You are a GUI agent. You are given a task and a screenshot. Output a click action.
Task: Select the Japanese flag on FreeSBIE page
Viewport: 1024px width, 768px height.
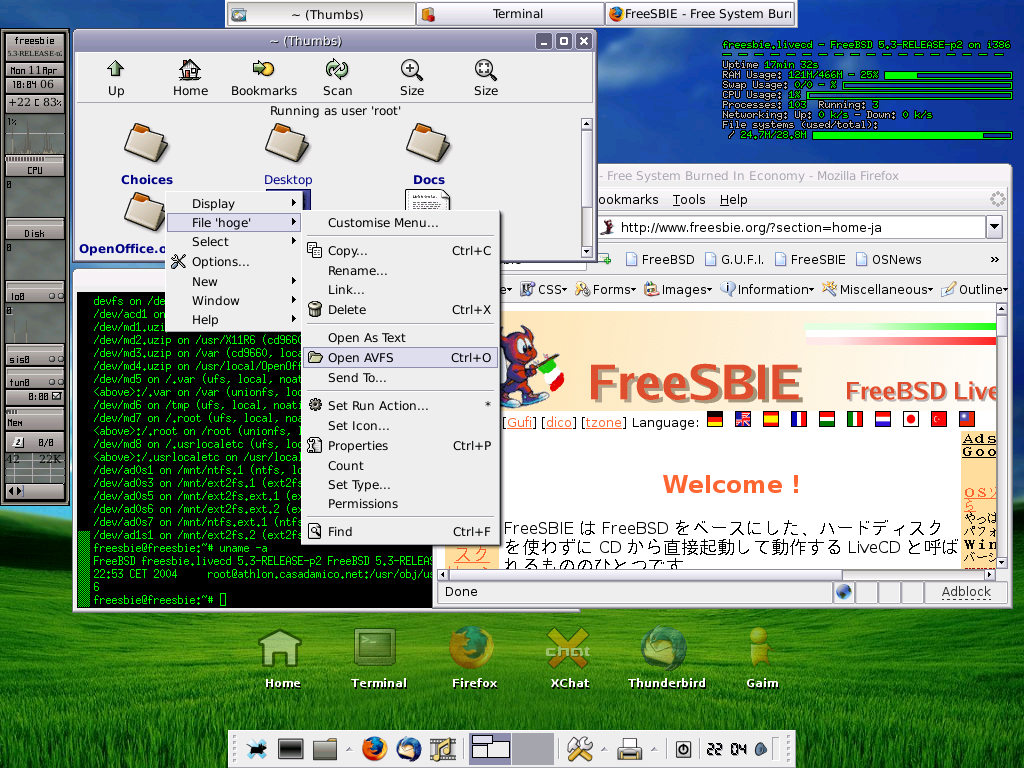click(x=910, y=419)
